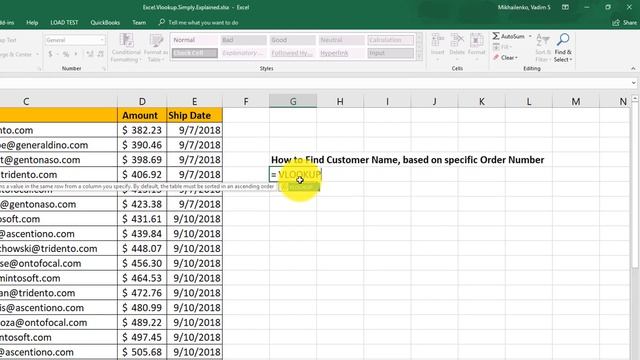This screenshot has height=360, width=640.
Task: Expand the formula bar chevron
Action: pyautogui.click(x=633, y=83)
